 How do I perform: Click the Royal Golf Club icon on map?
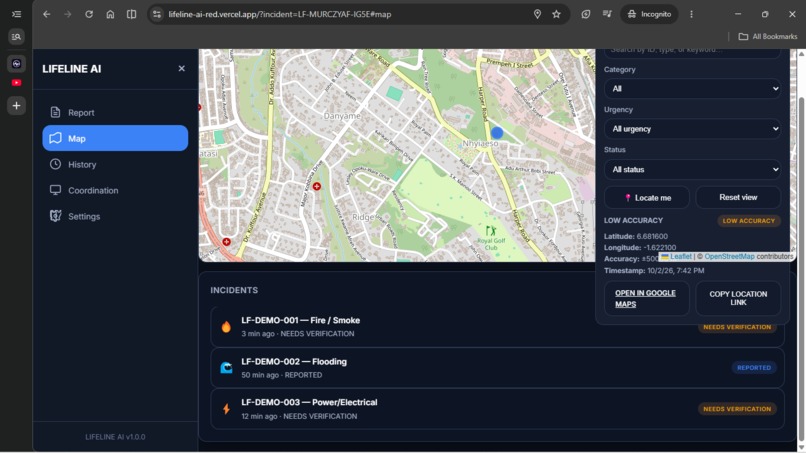point(491,231)
